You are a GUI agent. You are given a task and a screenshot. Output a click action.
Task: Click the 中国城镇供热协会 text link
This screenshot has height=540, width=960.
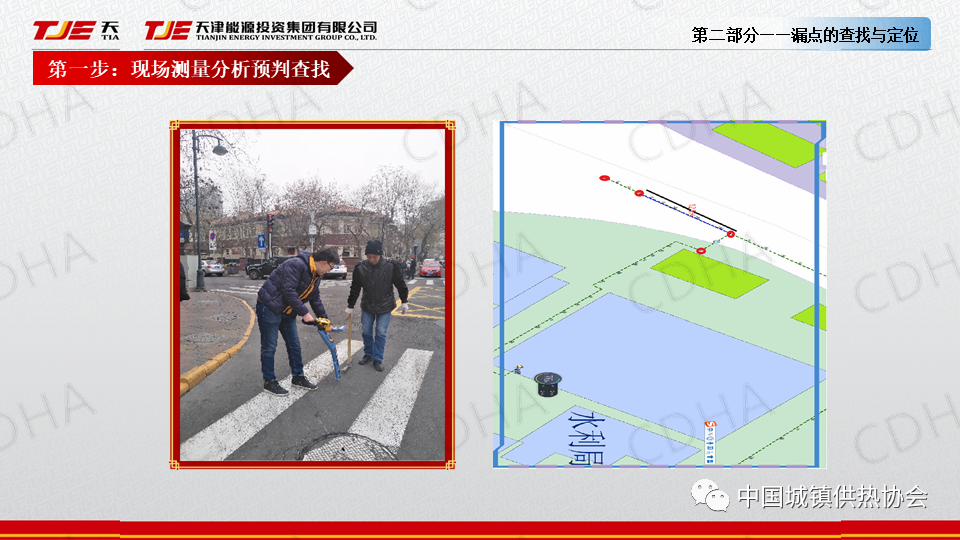point(832,497)
